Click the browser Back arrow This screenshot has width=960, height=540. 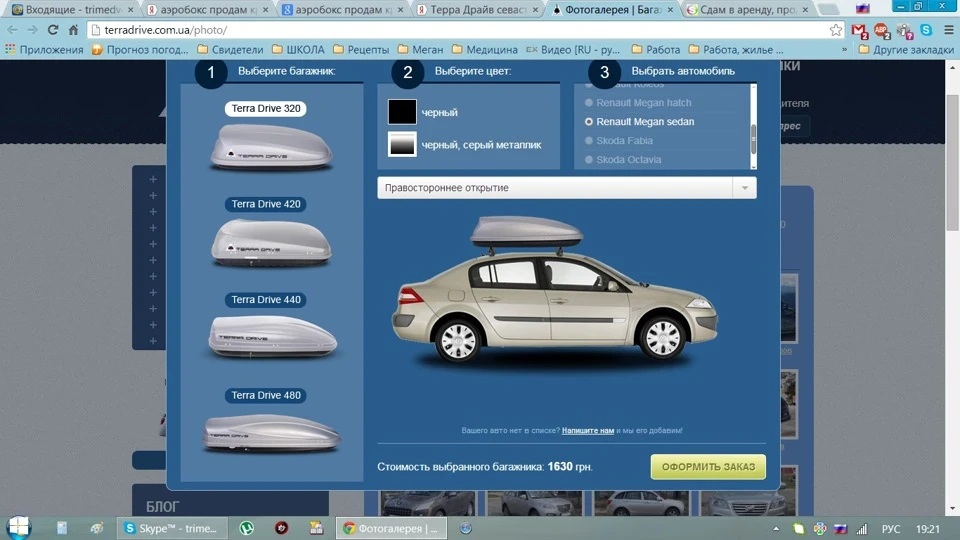click(12, 30)
